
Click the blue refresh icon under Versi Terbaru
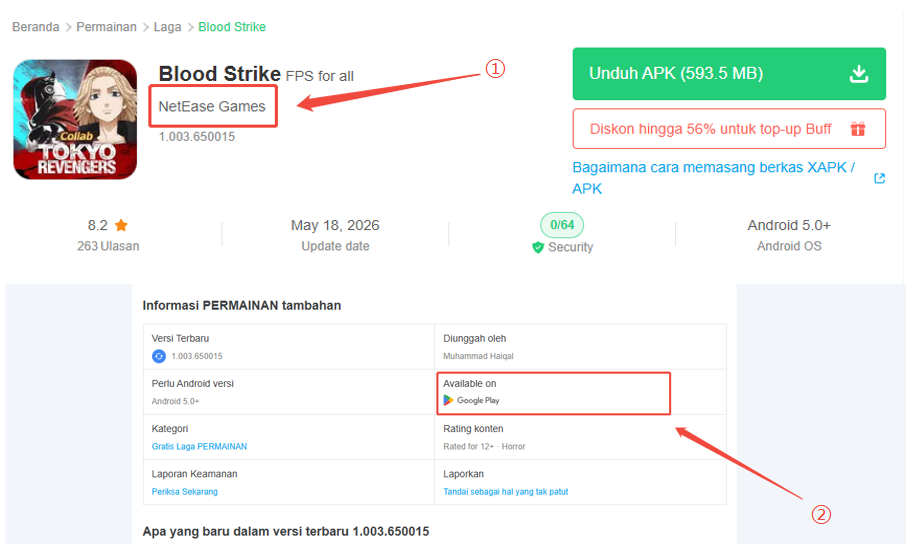click(159, 356)
